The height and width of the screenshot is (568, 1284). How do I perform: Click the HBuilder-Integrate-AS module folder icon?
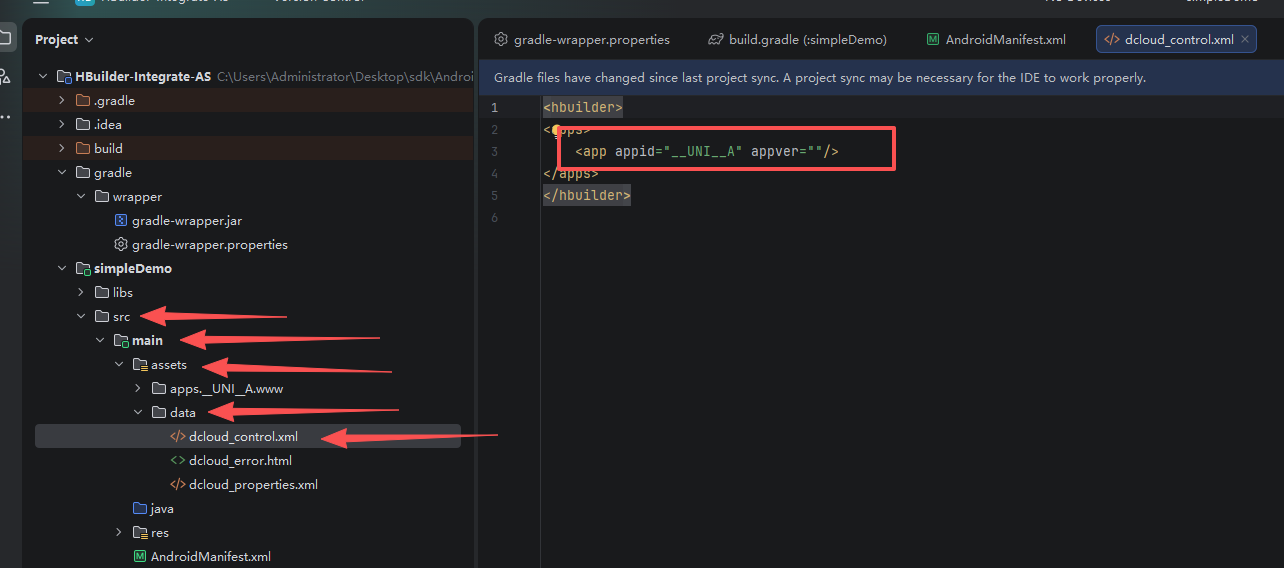pos(64,76)
